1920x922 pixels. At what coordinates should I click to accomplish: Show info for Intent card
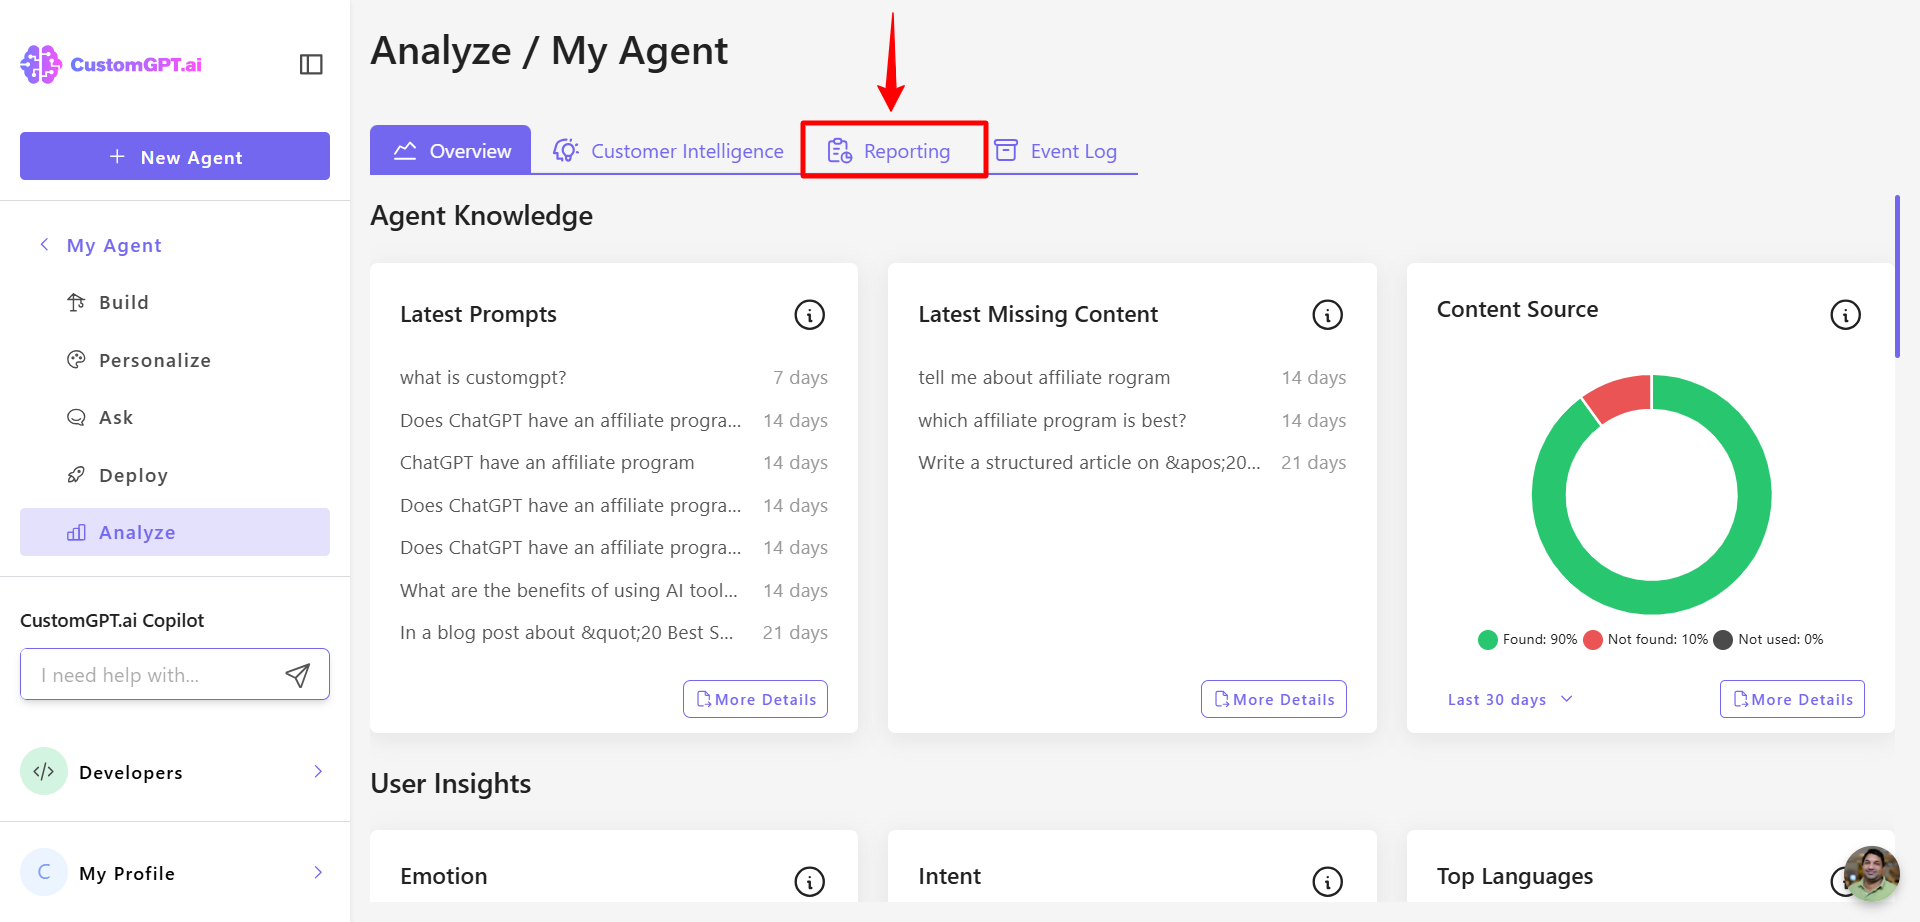pos(1328,881)
